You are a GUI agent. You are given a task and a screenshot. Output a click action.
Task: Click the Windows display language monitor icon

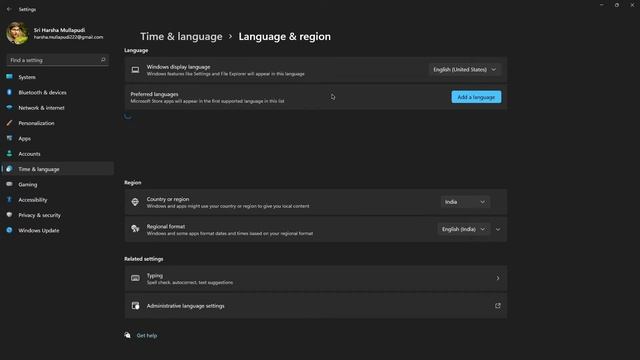click(x=135, y=70)
